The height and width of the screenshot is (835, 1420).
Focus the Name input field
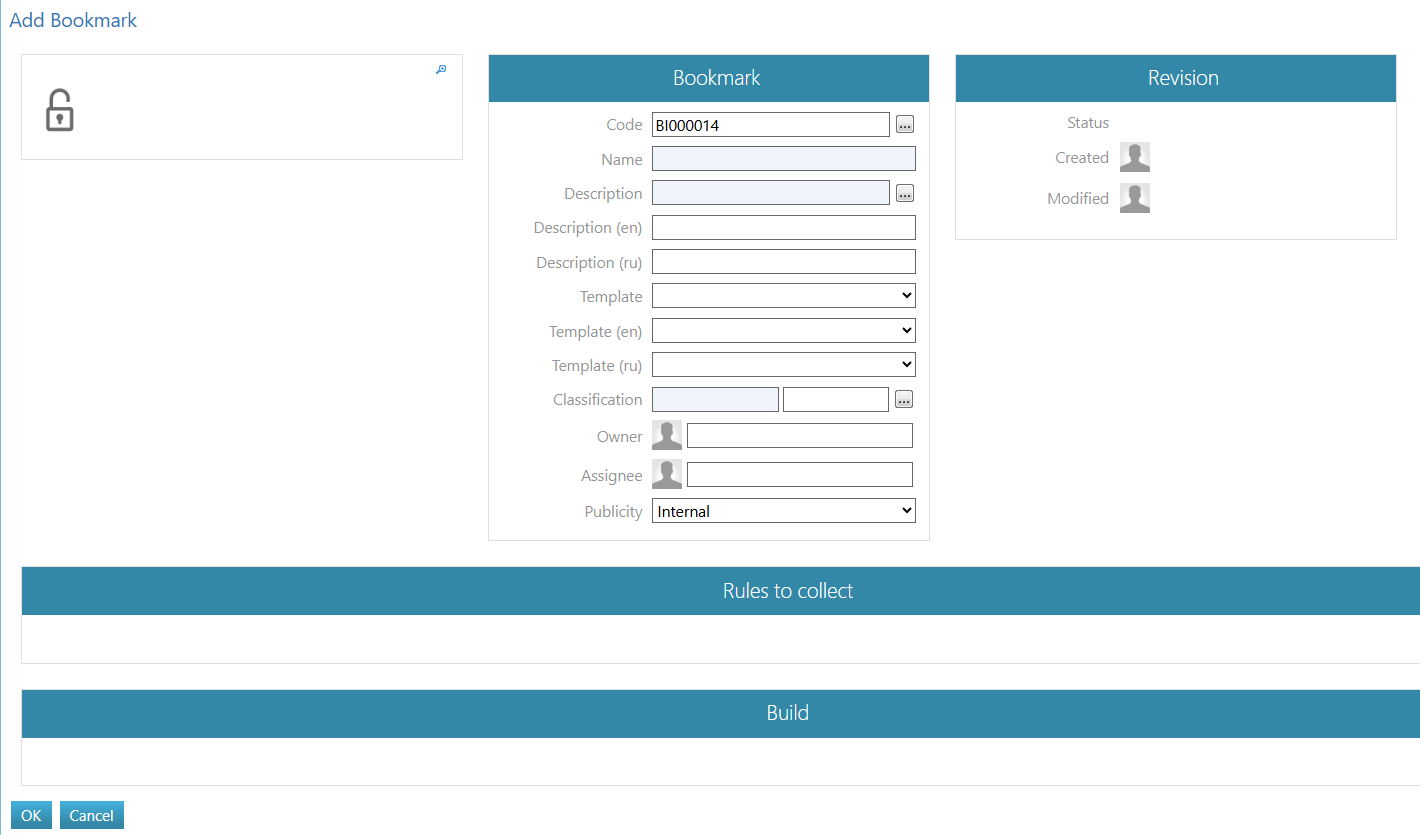(x=783, y=159)
